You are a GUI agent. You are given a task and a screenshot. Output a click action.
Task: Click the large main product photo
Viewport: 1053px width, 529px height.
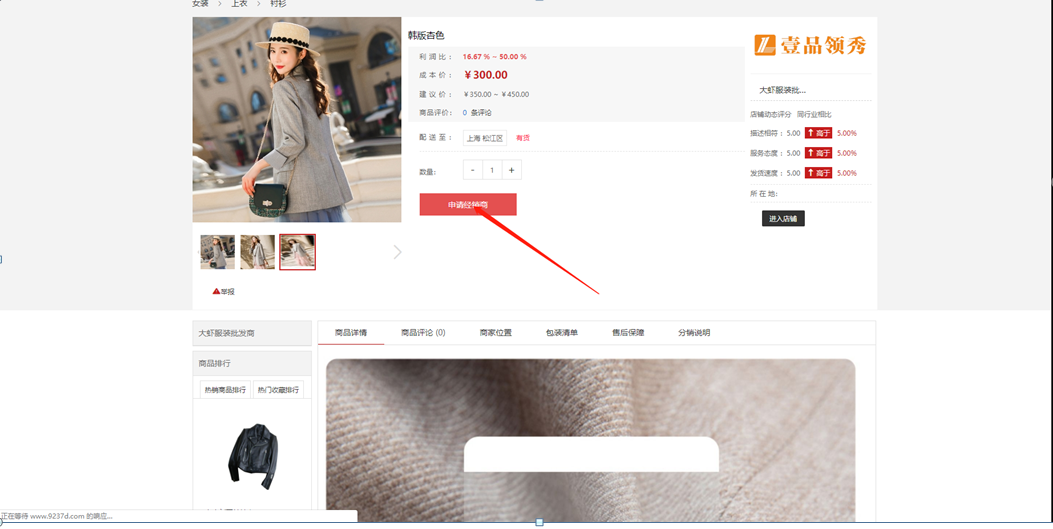coord(297,119)
